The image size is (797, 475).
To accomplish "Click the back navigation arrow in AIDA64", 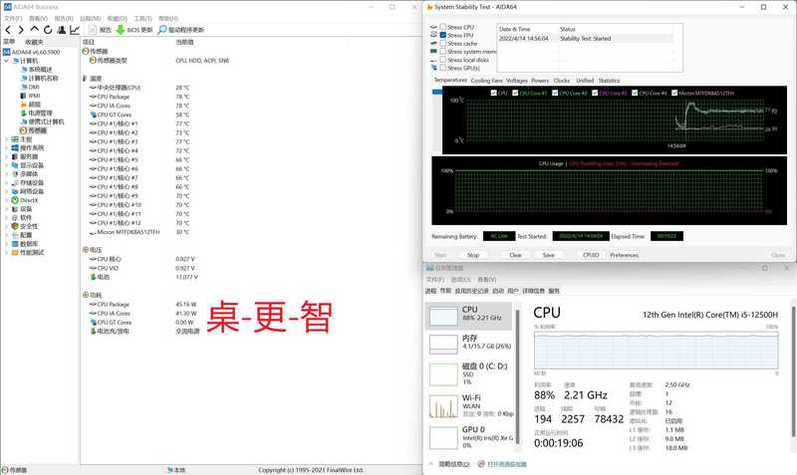I will pyautogui.click(x=8, y=30).
